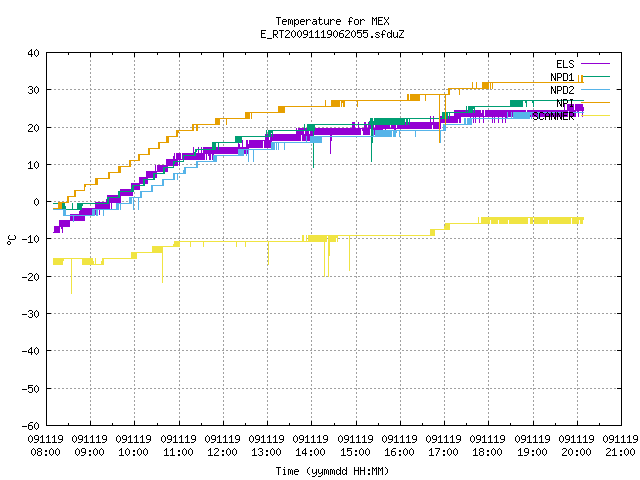Viewport: 640px width, 480px height.
Task: Click the NPD1 legend label
Action: 562,77
